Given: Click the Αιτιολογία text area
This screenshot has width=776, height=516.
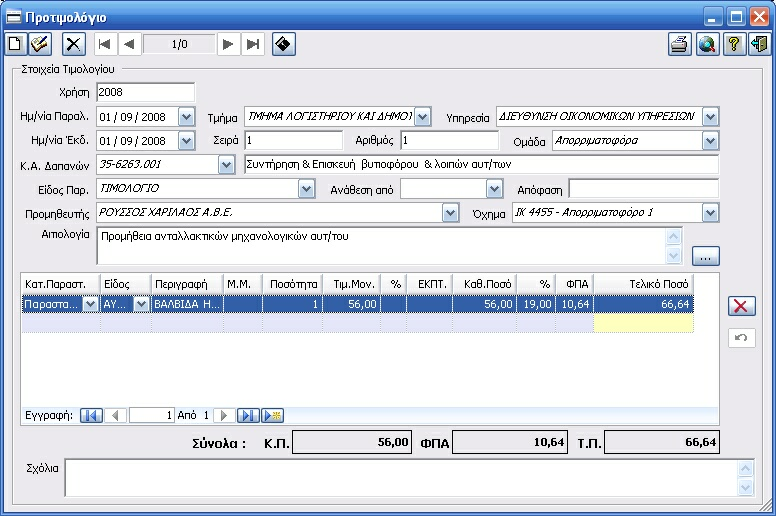Looking at the screenshot, I should tap(381, 246).
